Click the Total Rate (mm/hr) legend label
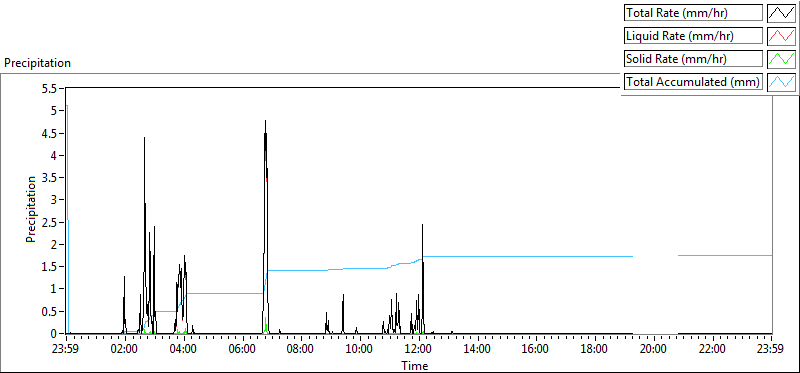The width and height of the screenshot is (800, 373). [693, 13]
